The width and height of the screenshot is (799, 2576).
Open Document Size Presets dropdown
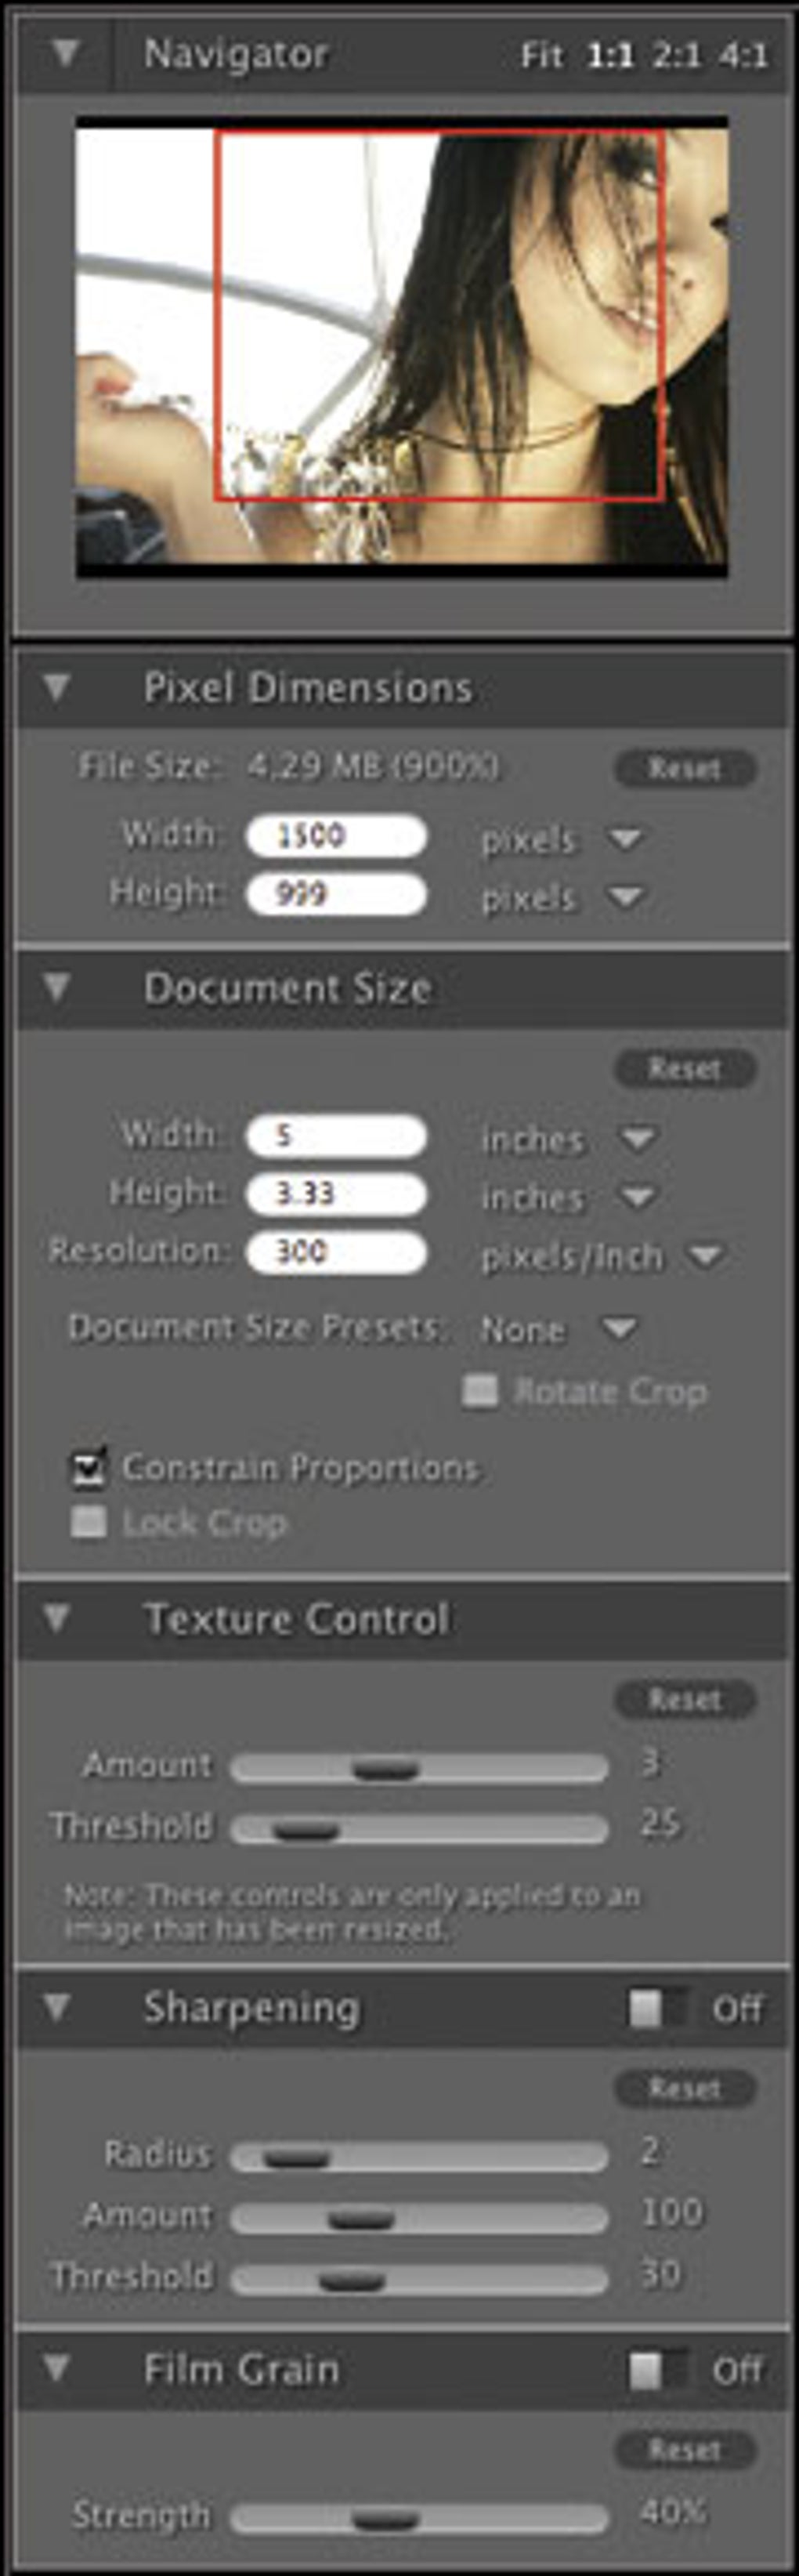click(x=619, y=1328)
